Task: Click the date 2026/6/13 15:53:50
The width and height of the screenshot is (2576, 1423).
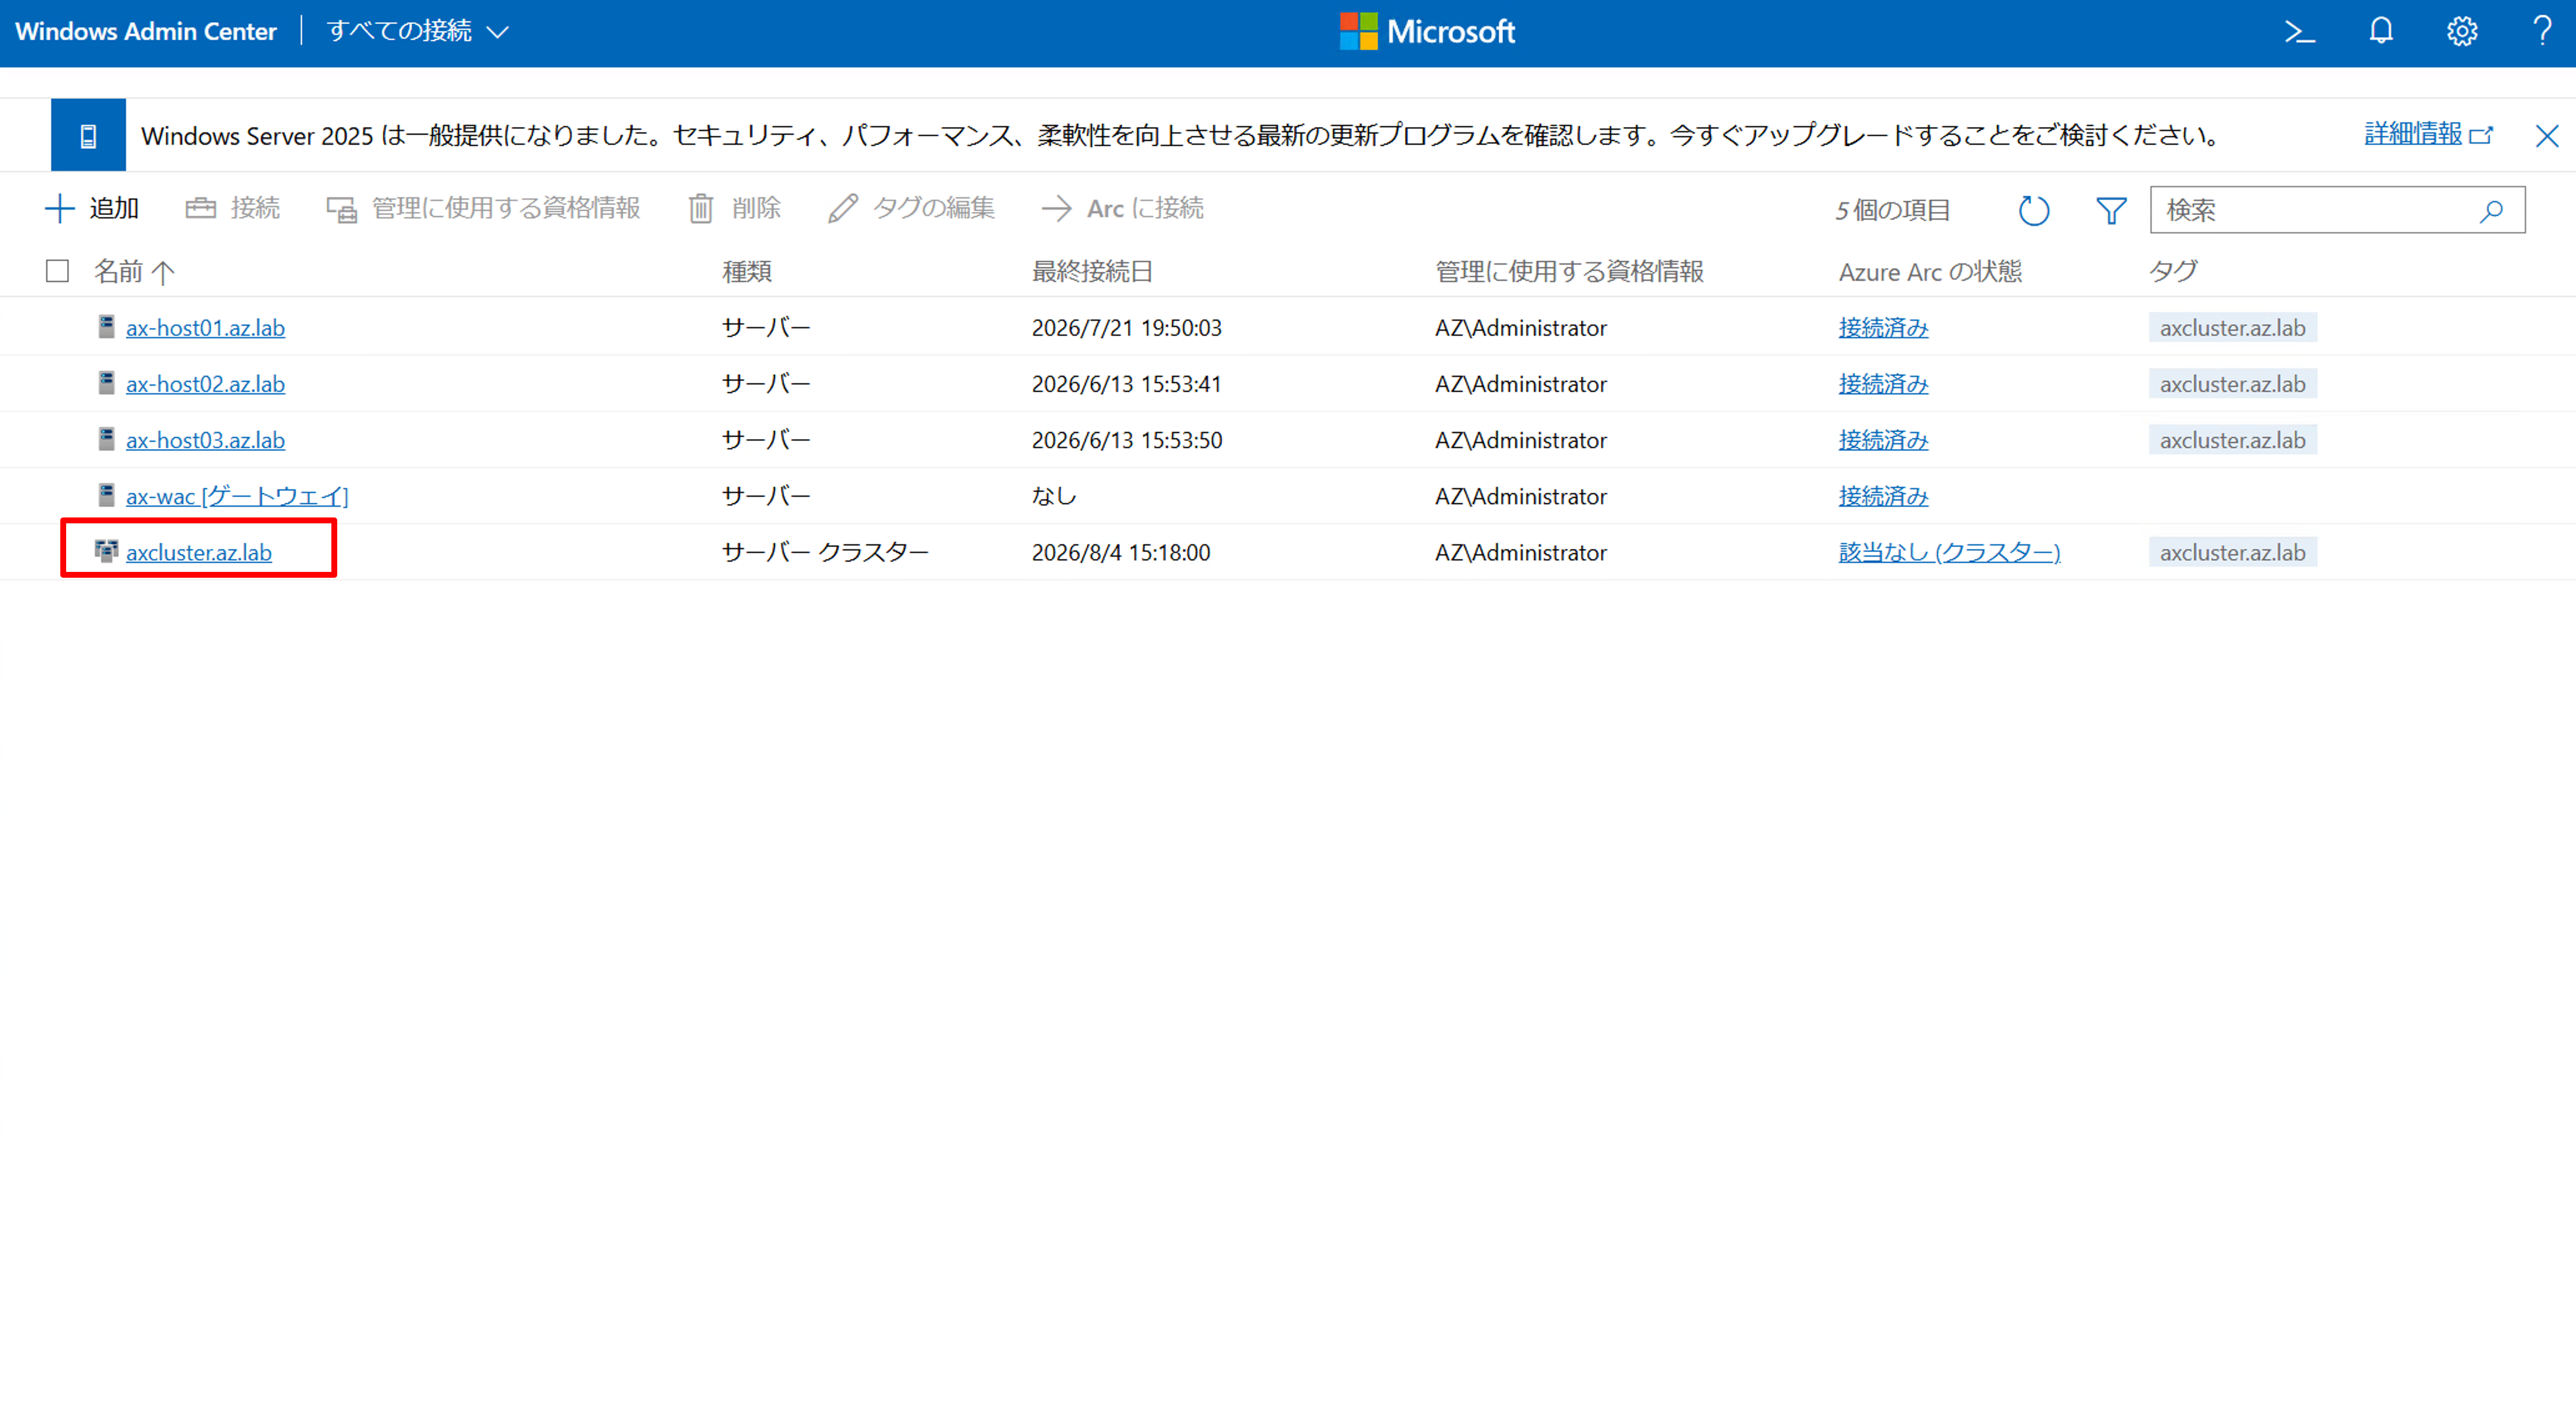Action: (1126, 440)
